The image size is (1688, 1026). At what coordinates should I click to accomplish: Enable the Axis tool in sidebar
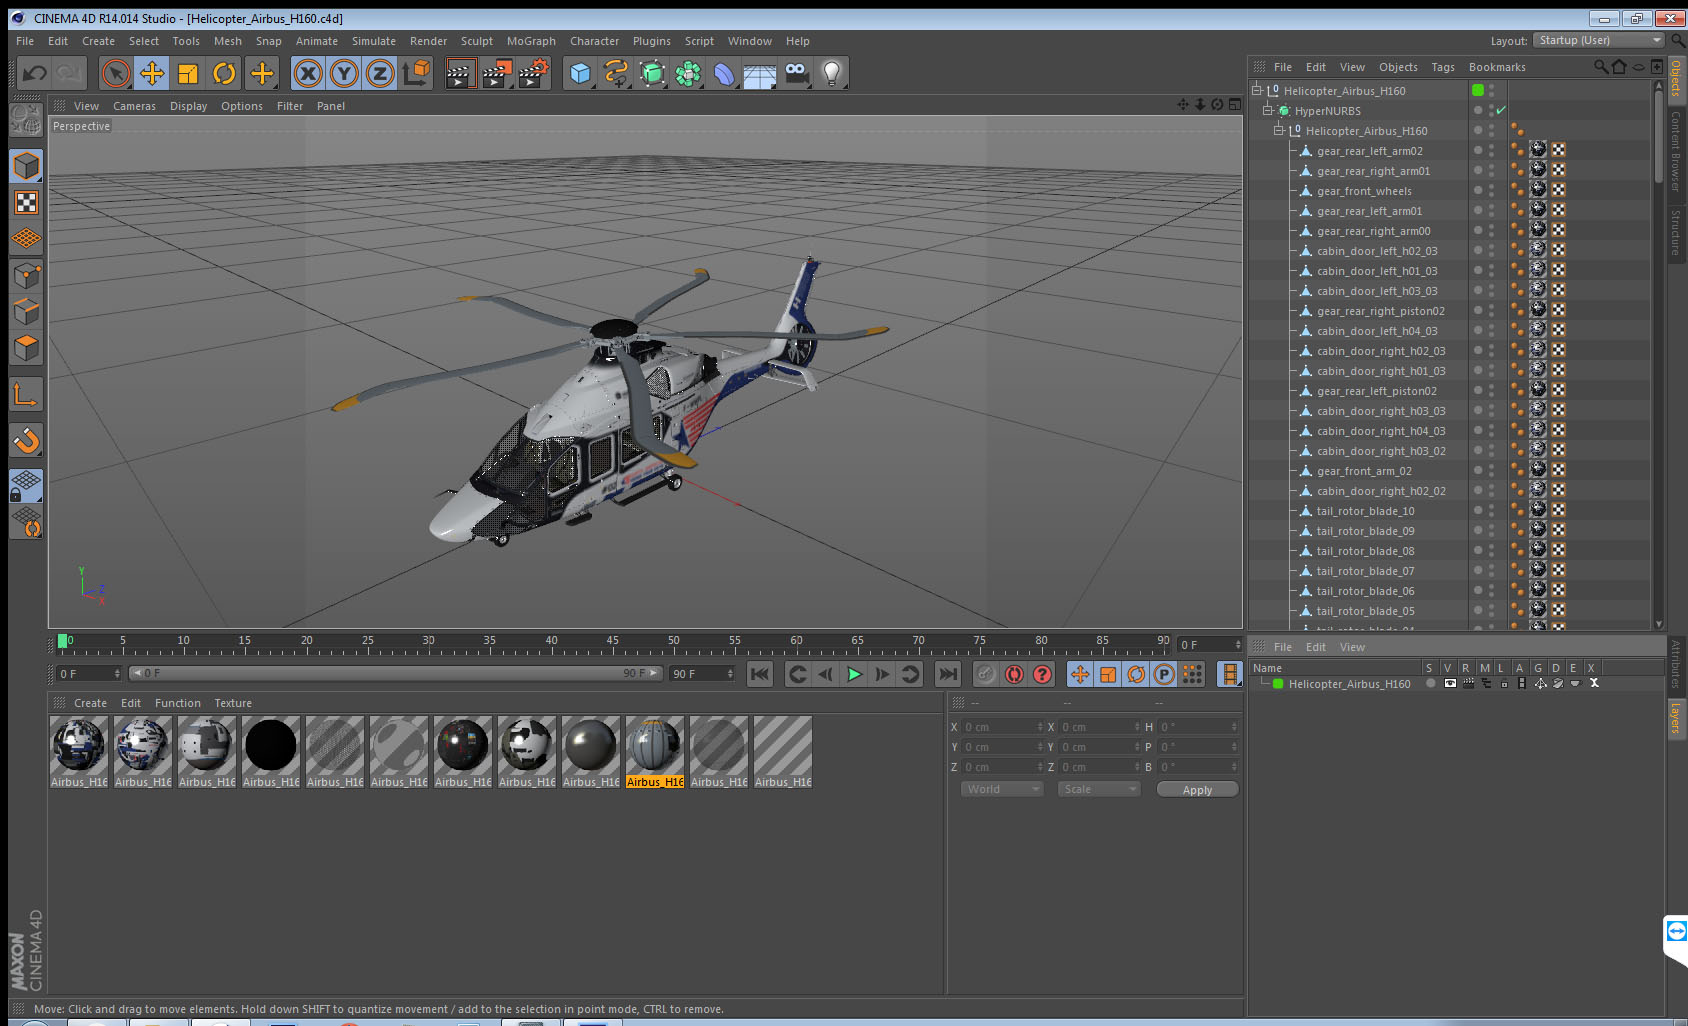(x=26, y=395)
